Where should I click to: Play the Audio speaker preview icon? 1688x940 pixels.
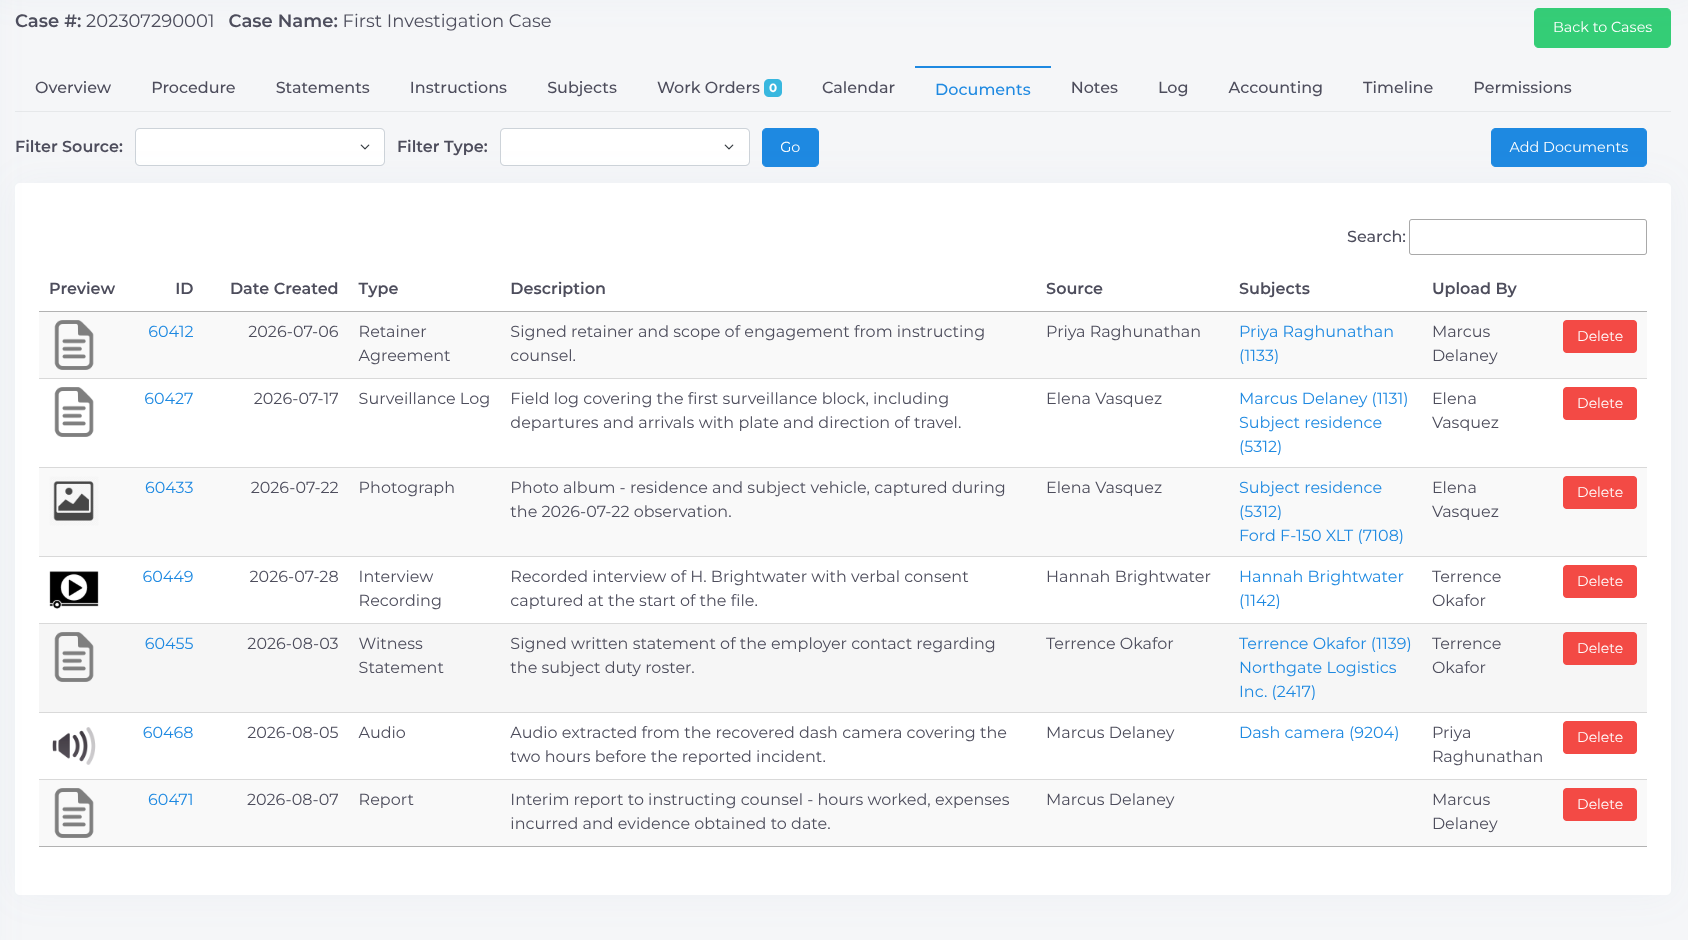coord(74,745)
